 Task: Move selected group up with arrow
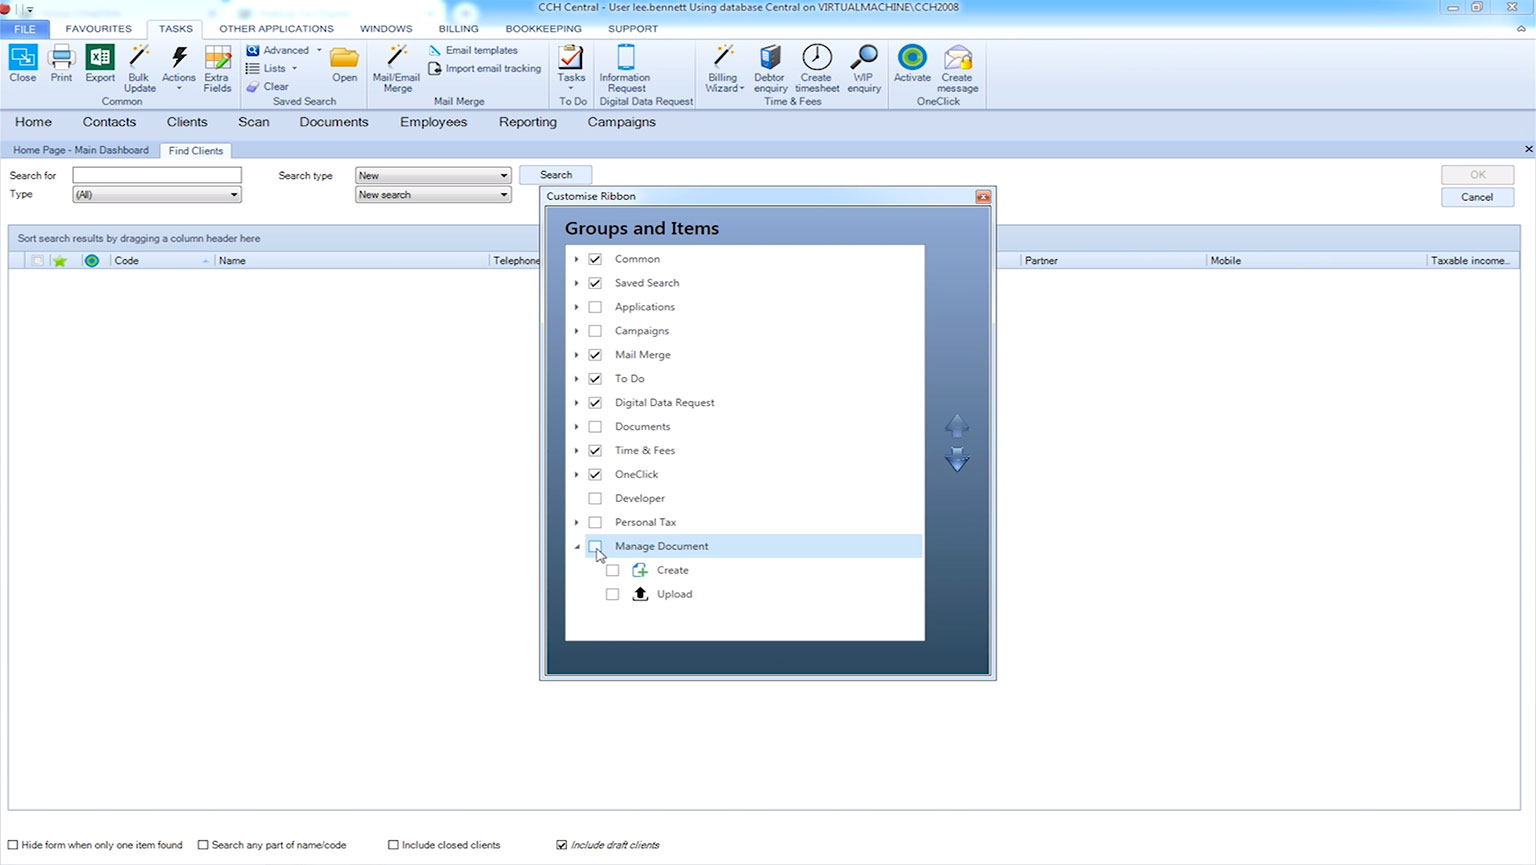(x=957, y=426)
